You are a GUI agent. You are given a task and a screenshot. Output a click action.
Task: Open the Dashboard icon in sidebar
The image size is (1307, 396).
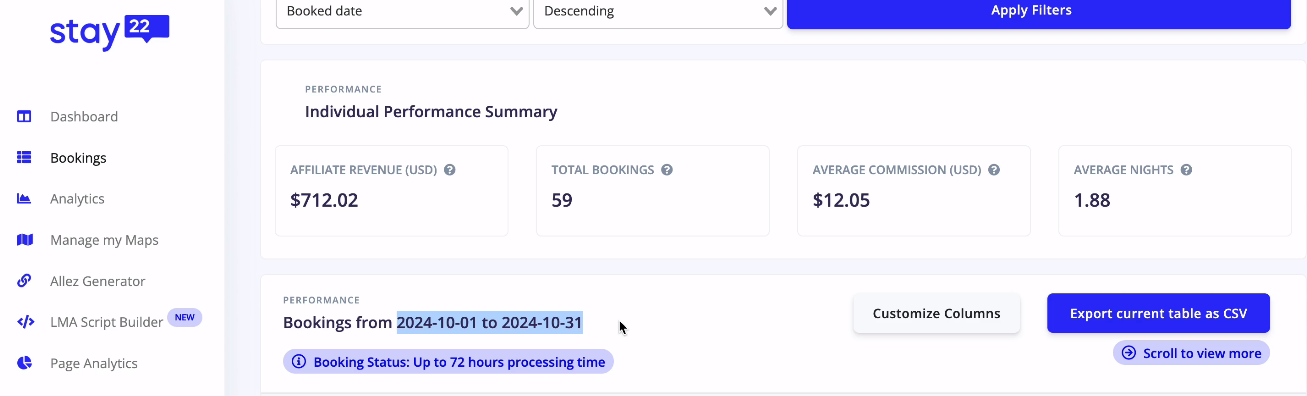pos(25,117)
